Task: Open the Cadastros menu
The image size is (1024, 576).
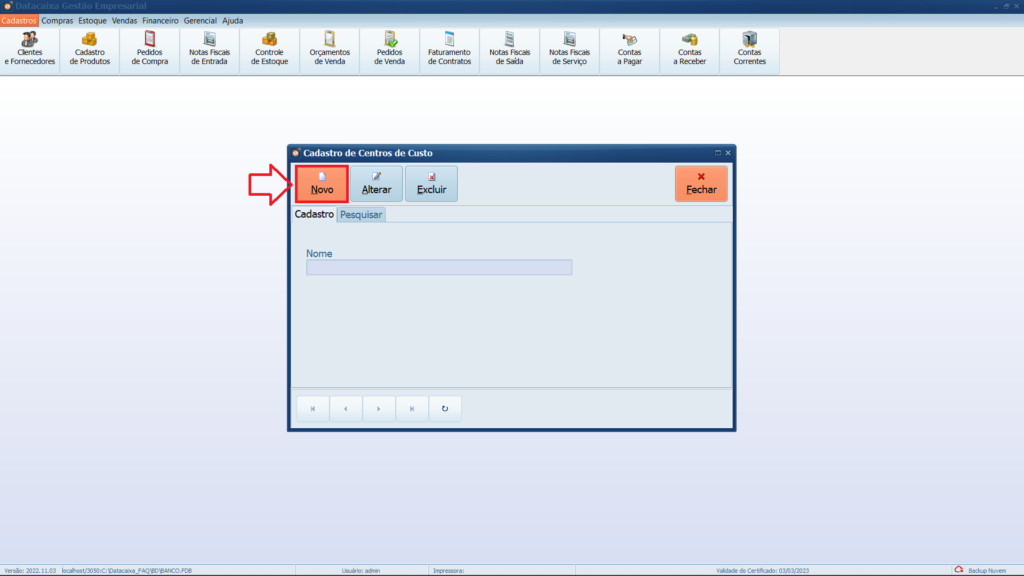Action: coord(19,21)
